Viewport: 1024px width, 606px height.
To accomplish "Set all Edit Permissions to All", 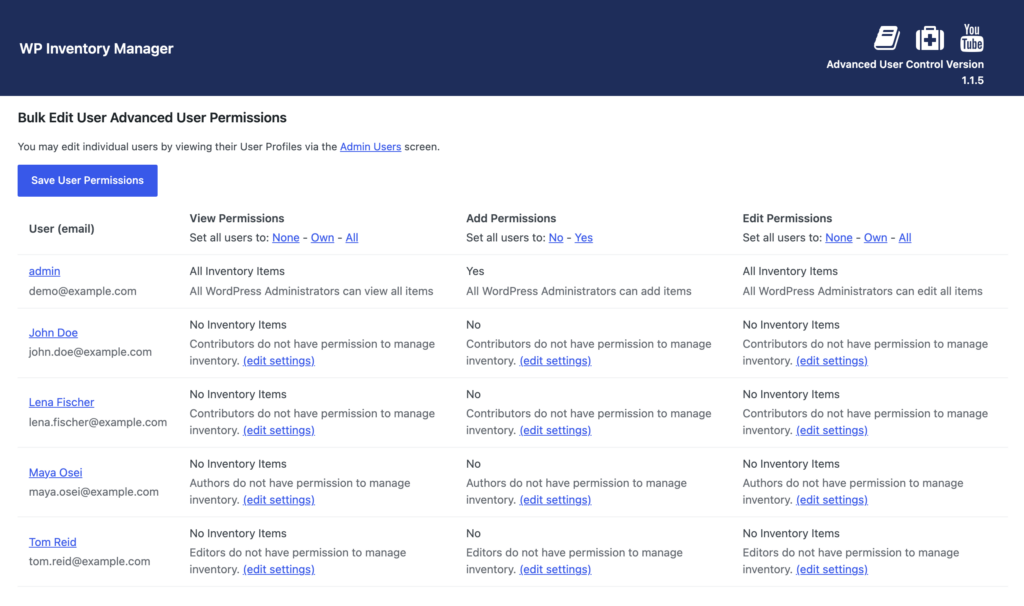I will (x=904, y=238).
